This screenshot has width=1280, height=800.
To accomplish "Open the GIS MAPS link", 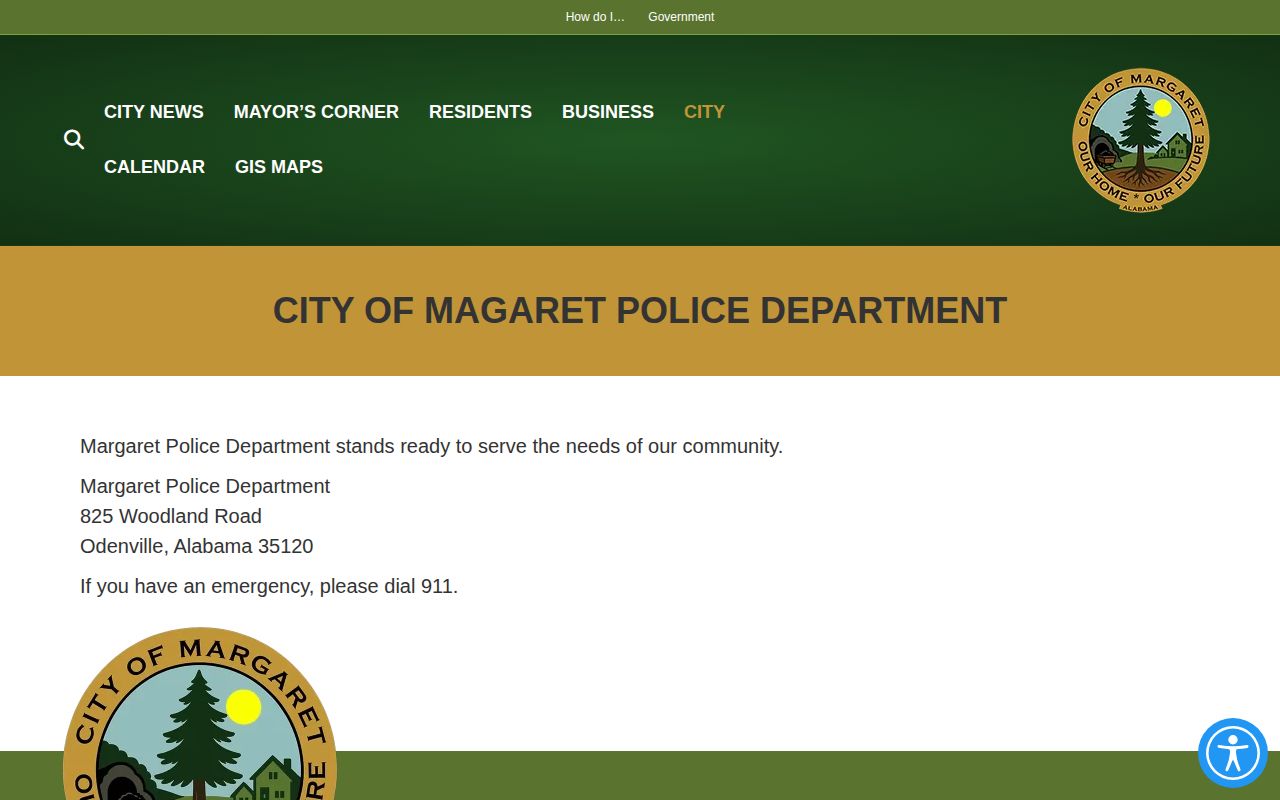I will (279, 167).
